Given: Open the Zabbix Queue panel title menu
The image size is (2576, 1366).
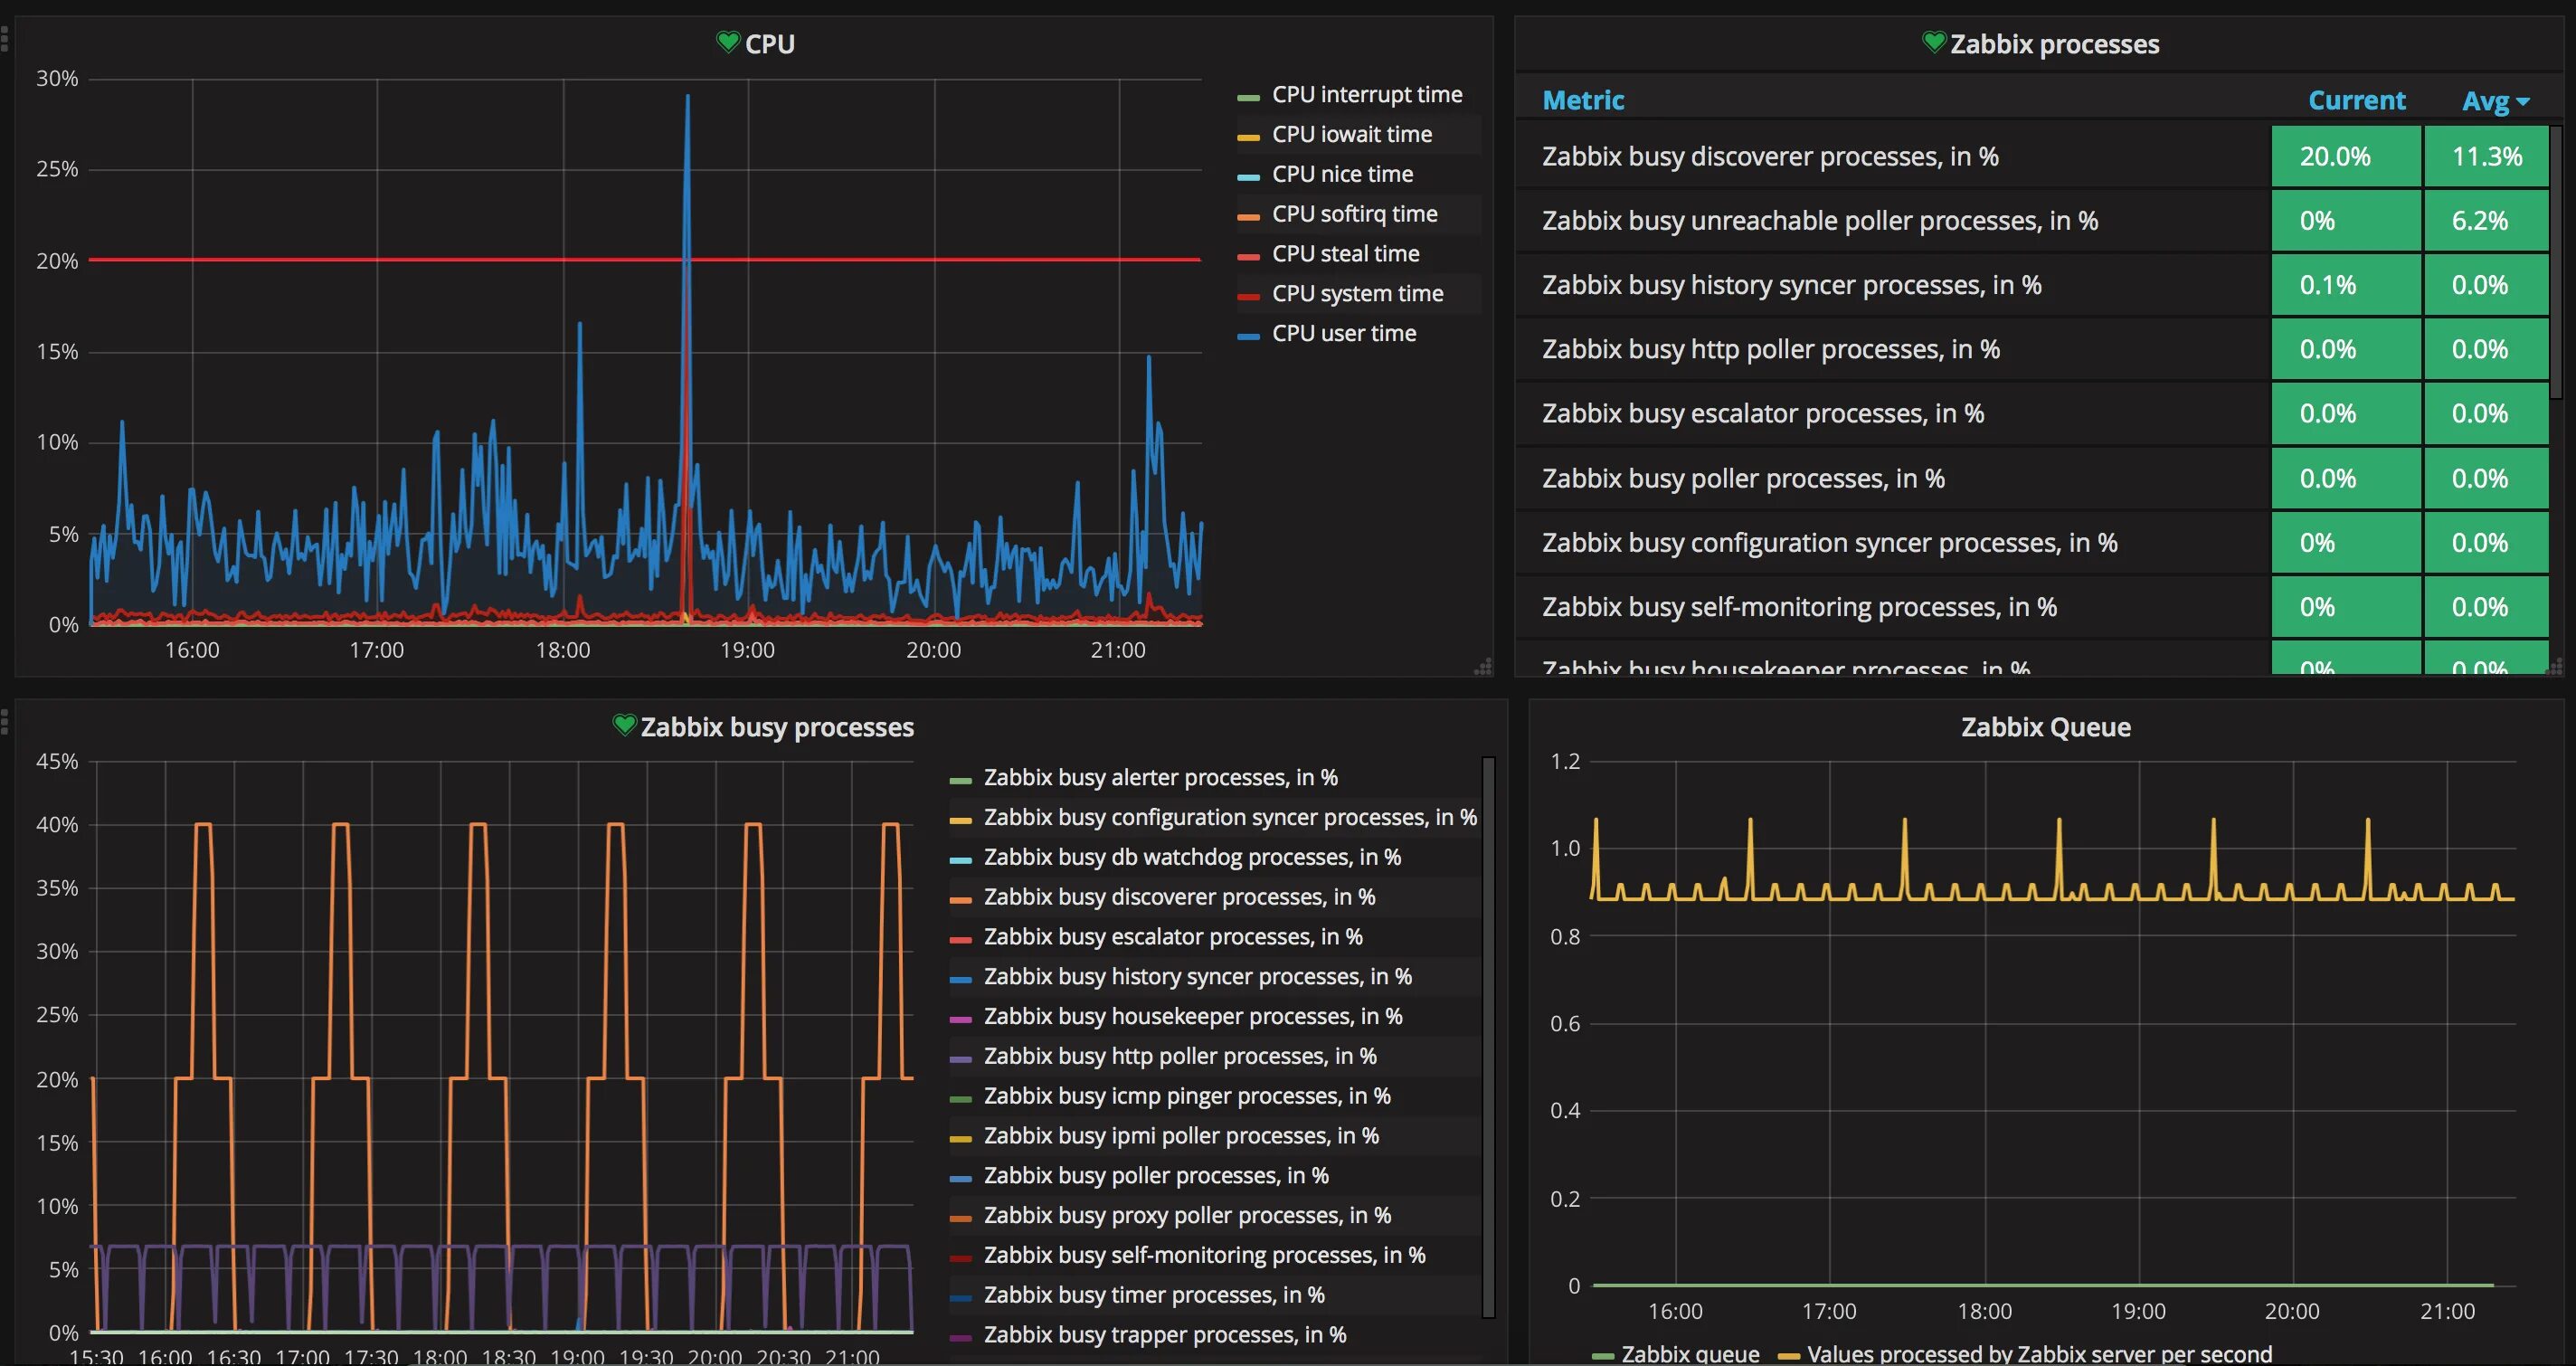Looking at the screenshot, I should 2045,727.
